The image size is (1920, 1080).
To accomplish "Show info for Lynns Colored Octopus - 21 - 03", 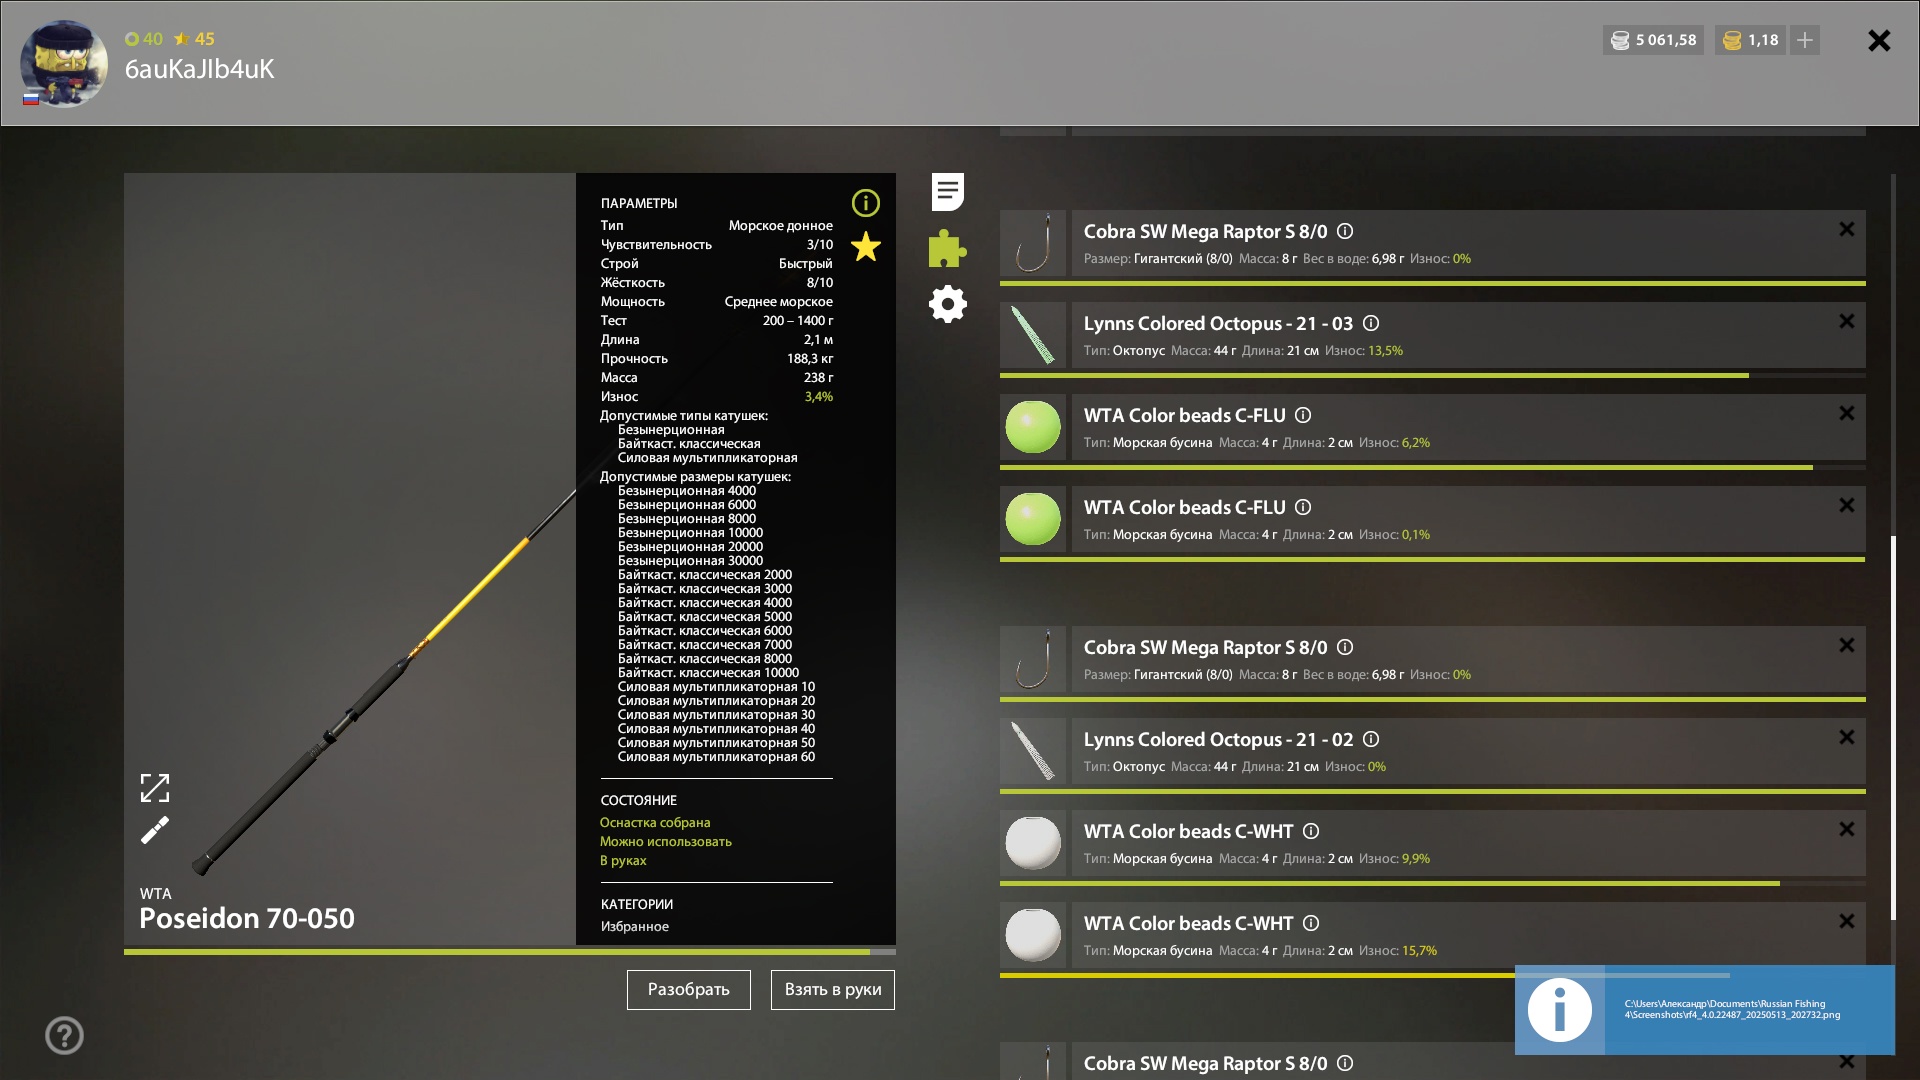I will coord(1371,323).
